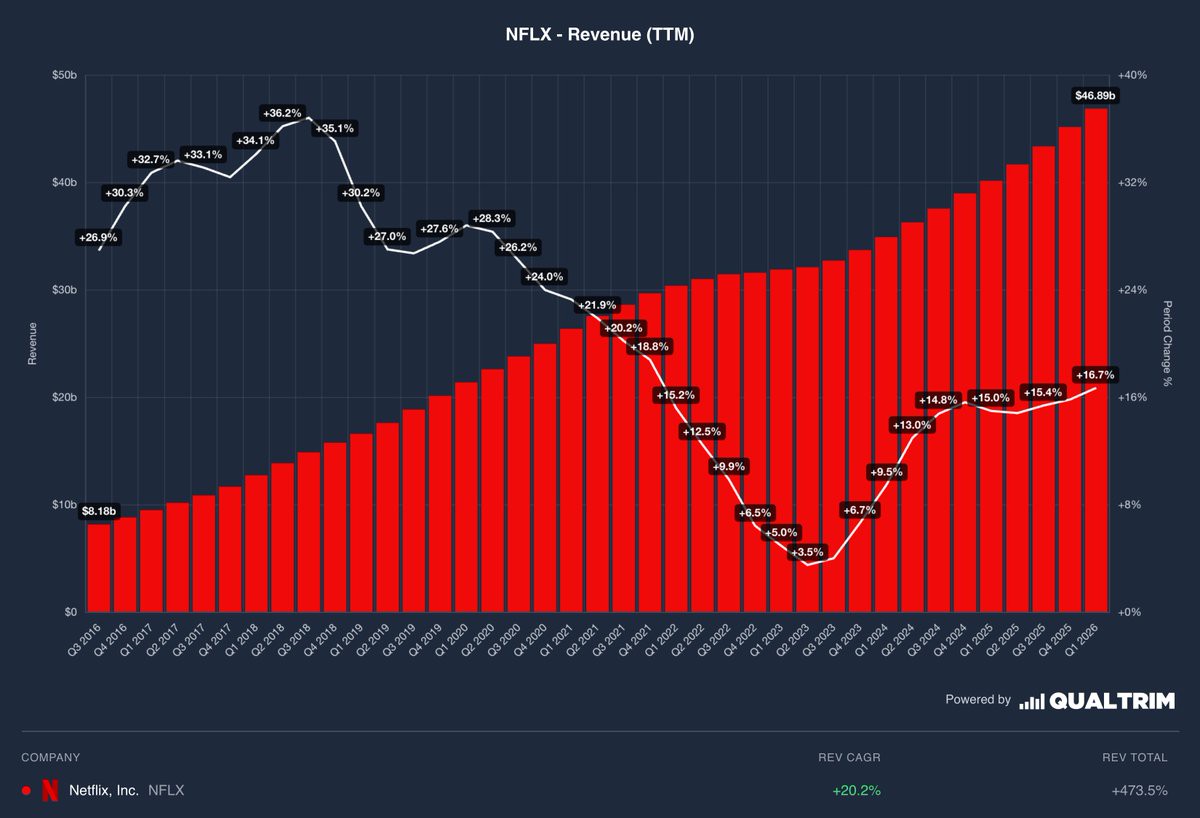This screenshot has width=1200, height=818.
Task: Click the Netflix N logo icon
Action: point(50,790)
